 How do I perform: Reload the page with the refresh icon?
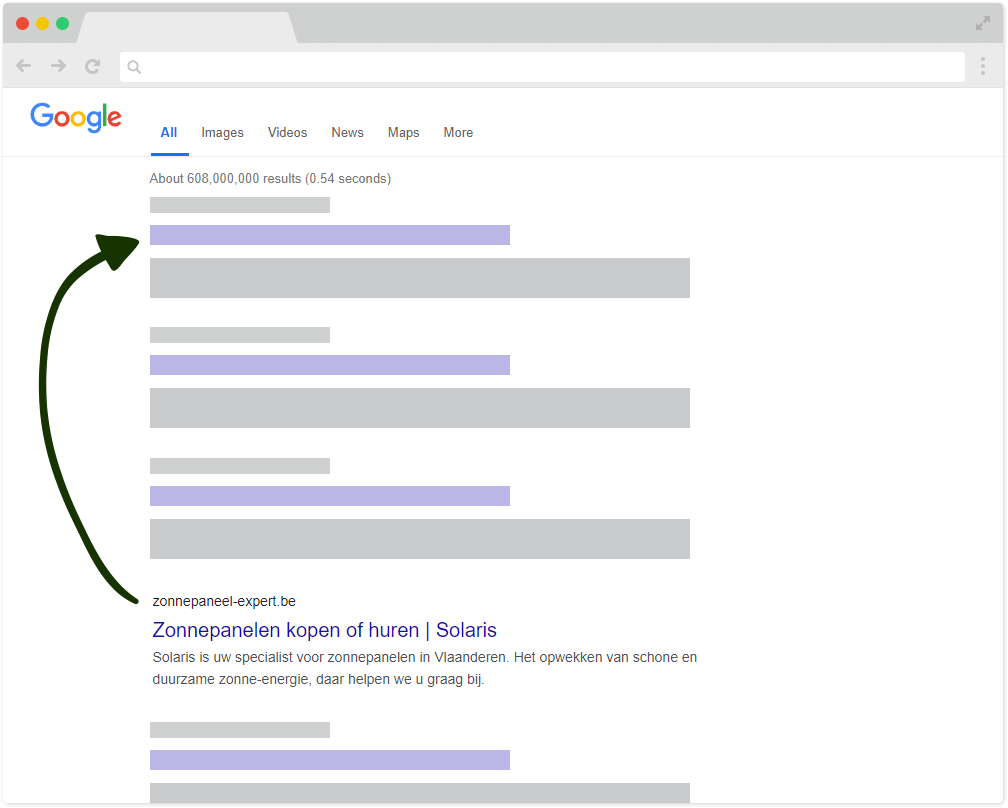point(93,66)
